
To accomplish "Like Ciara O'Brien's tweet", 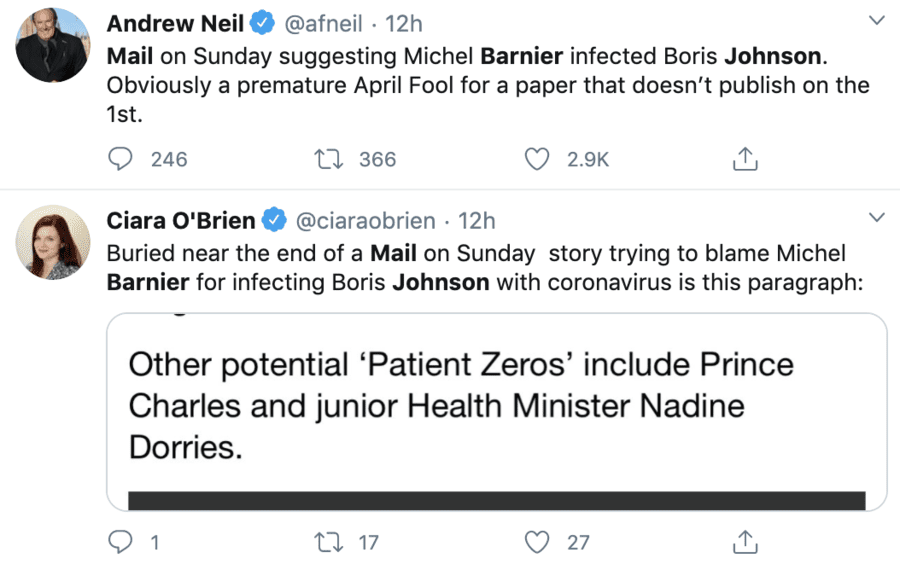I will [538, 542].
